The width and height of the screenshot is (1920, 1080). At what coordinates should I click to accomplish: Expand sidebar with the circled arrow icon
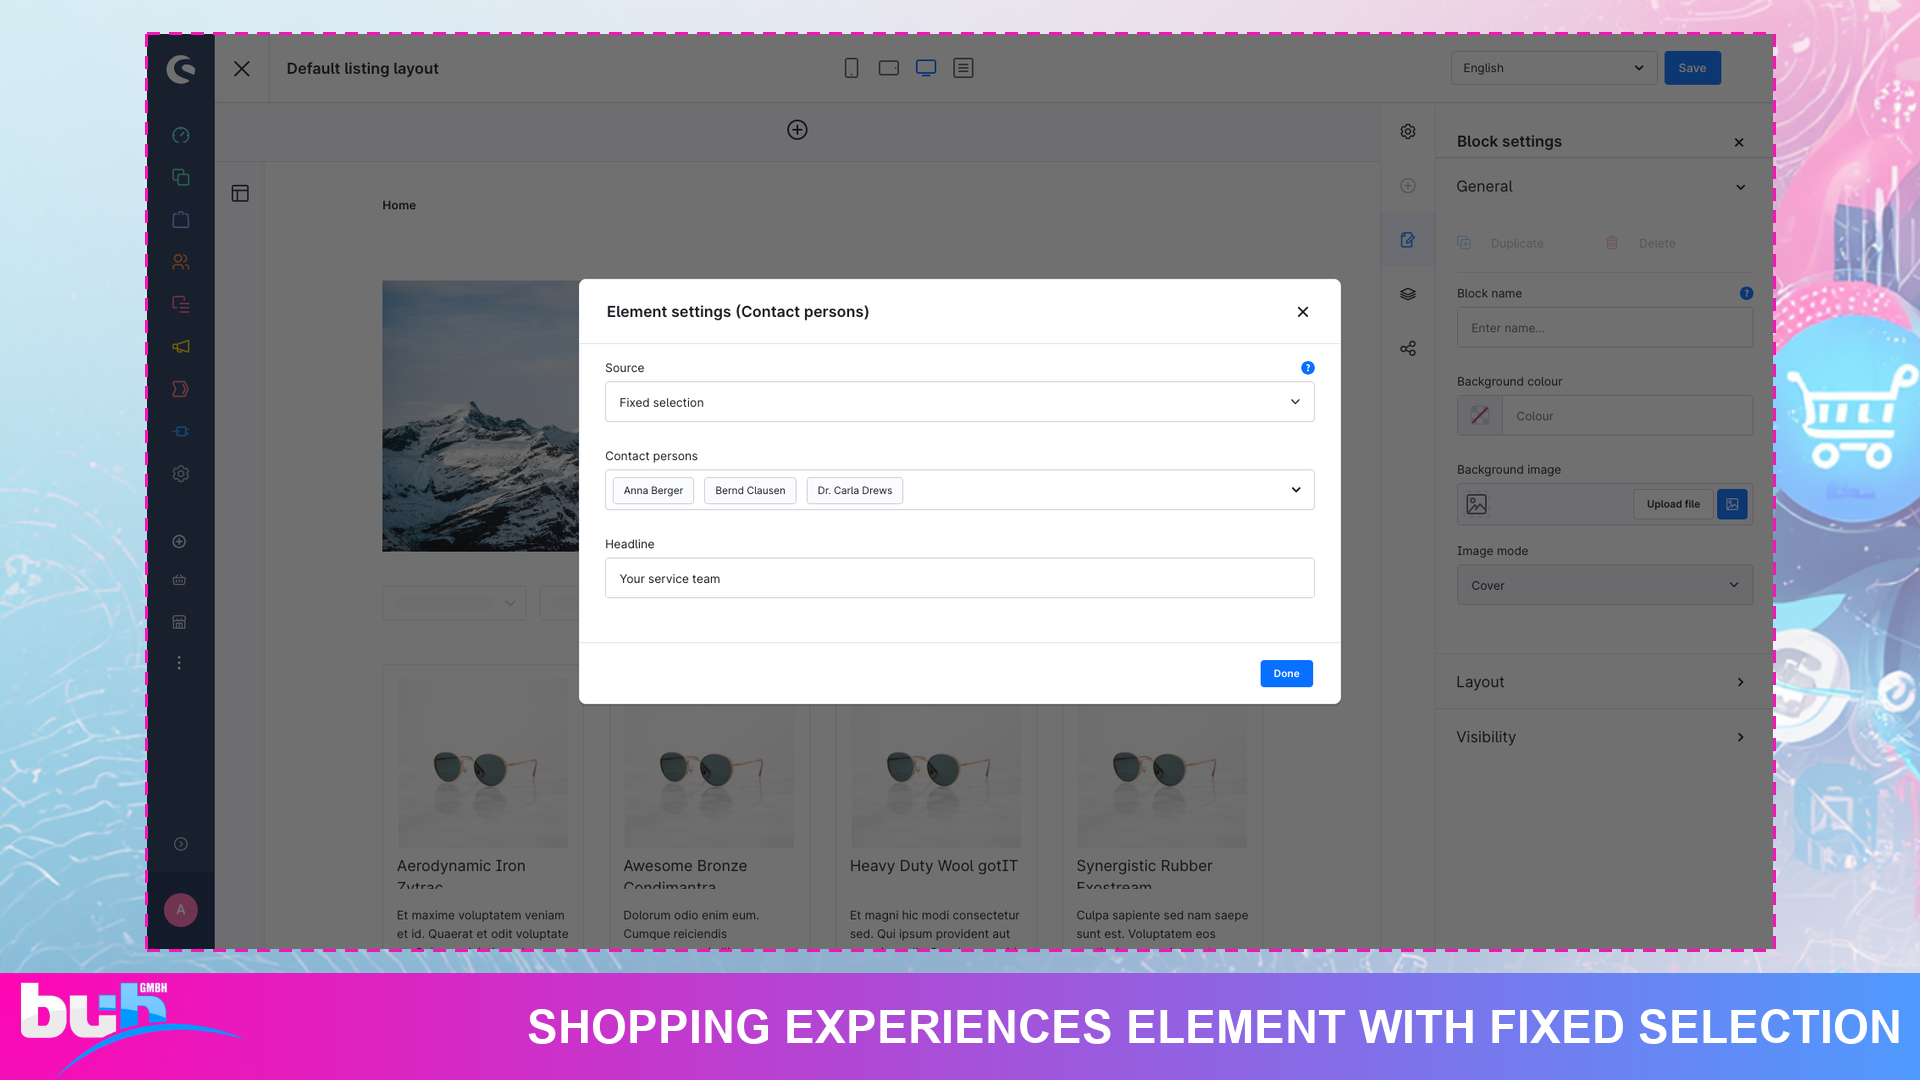(181, 844)
